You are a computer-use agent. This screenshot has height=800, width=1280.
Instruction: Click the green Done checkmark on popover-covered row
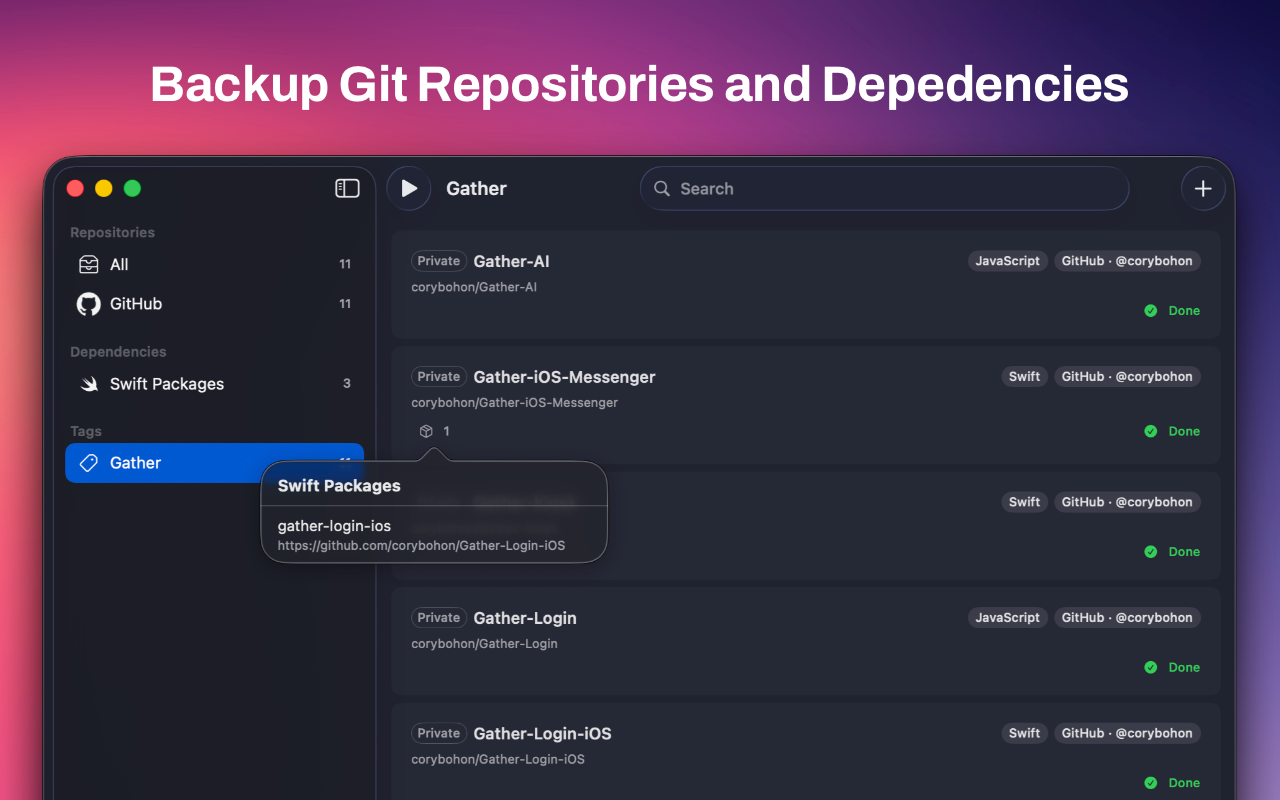[x=1151, y=552]
